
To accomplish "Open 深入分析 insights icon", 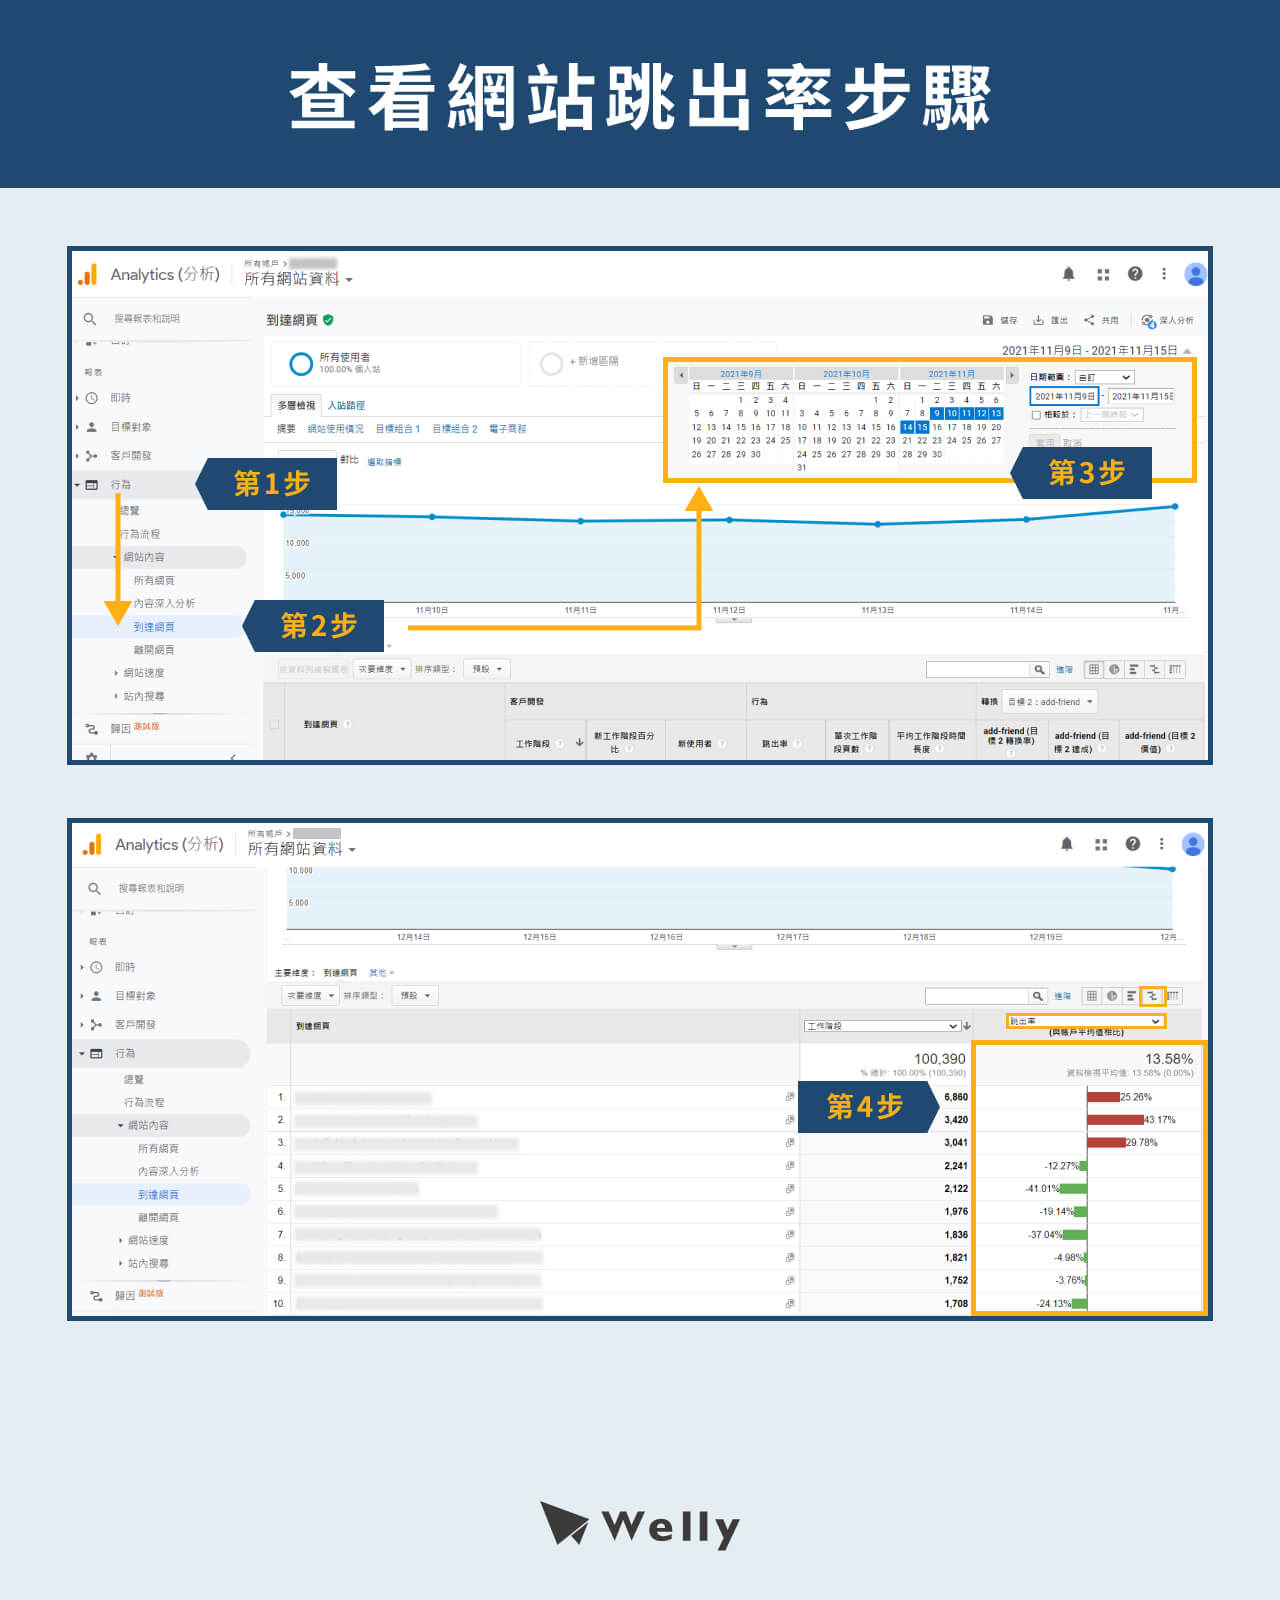I will pyautogui.click(x=1148, y=321).
